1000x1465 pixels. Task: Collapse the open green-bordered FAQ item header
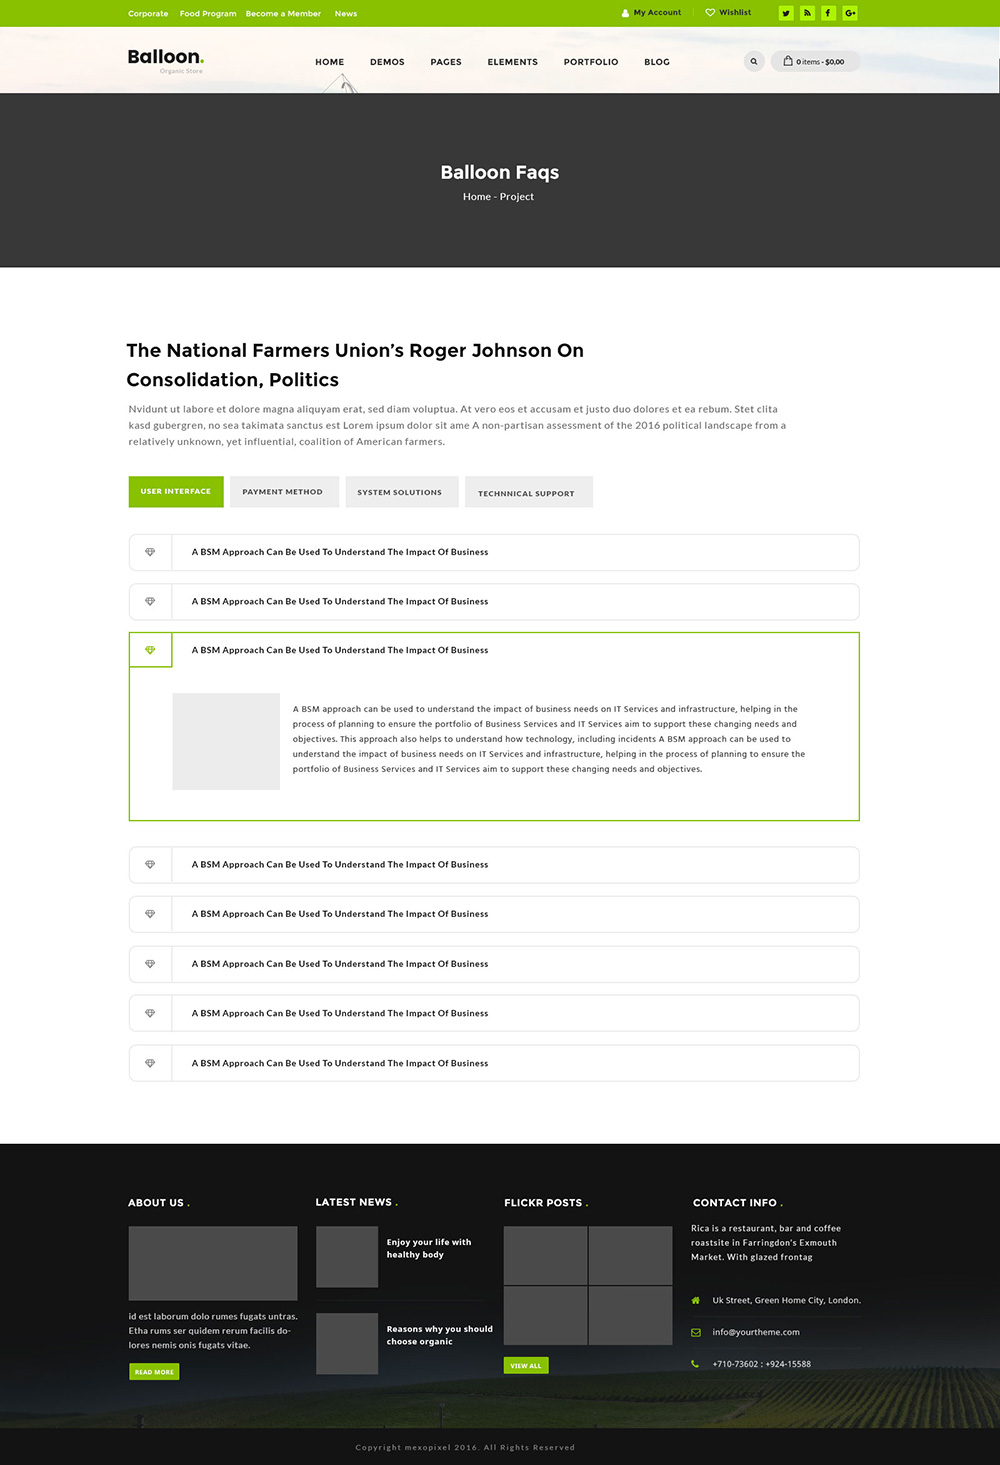494,650
